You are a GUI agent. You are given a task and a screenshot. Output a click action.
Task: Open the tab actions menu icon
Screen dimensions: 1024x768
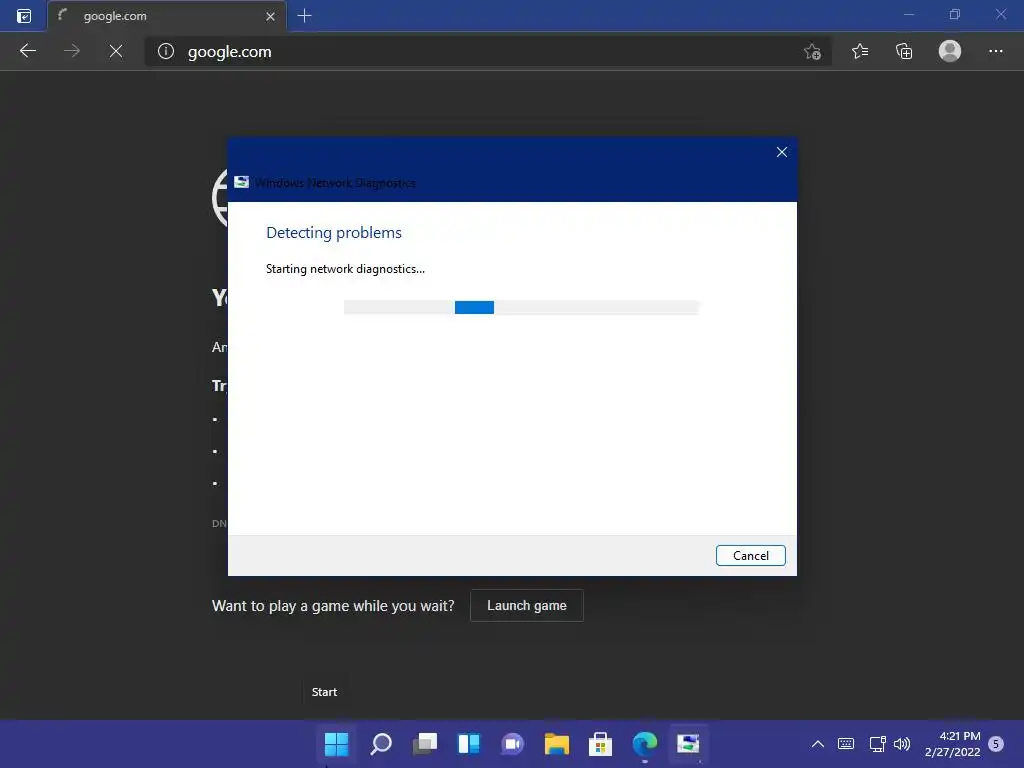pyautogui.click(x=24, y=16)
